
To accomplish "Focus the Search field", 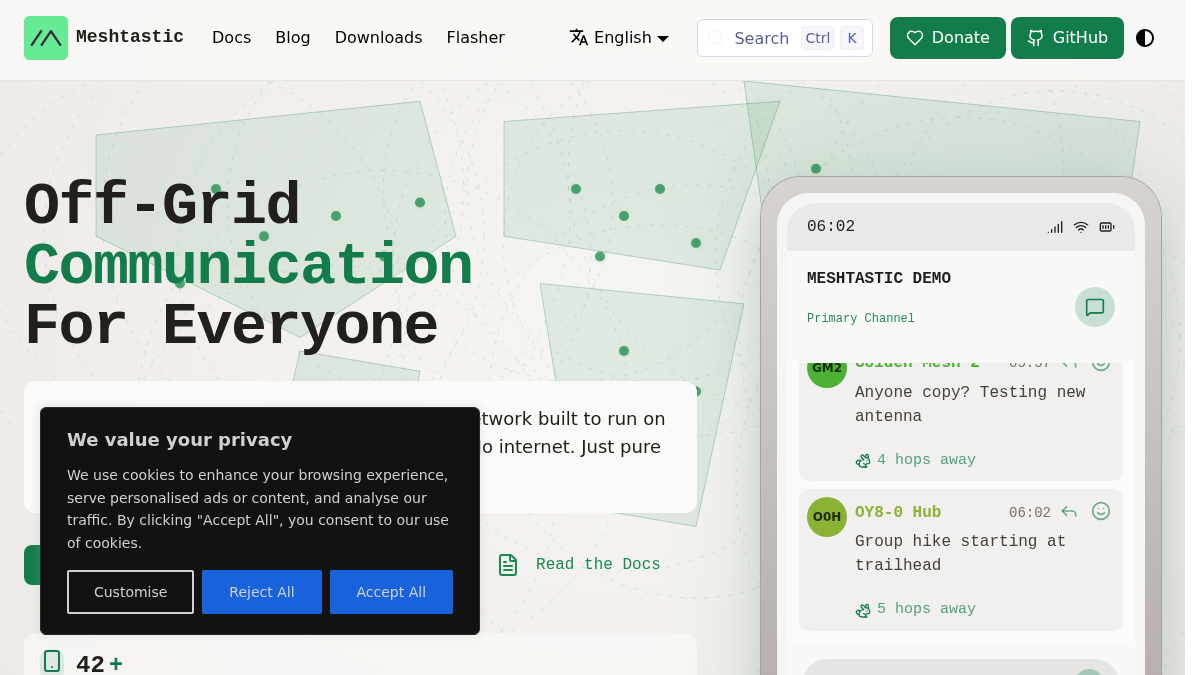I will pyautogui.click(x=785, y=38).
